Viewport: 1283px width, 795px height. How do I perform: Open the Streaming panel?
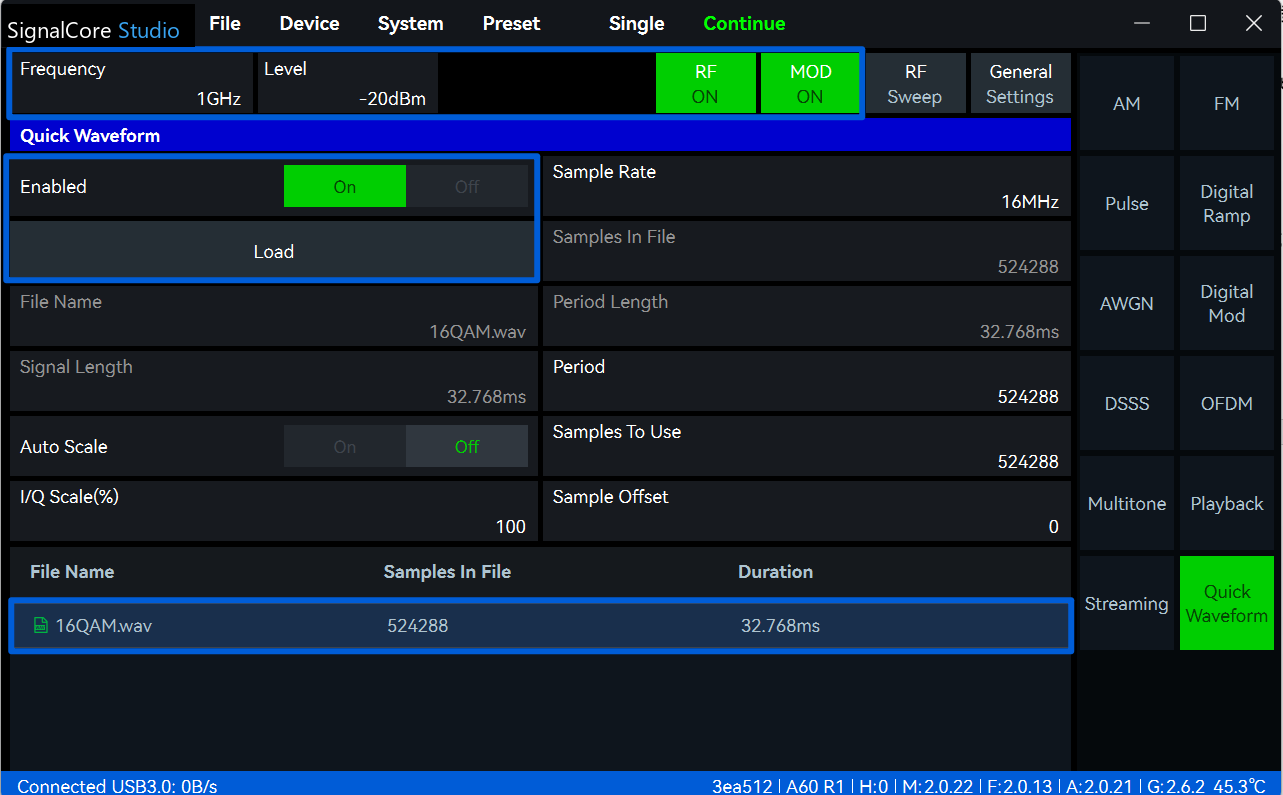(1126, 603)
